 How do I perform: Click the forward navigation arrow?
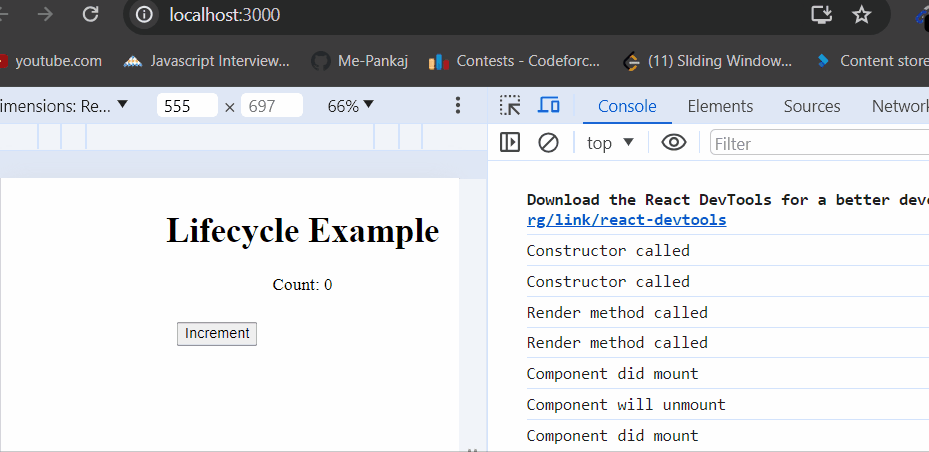(x=45, y=14)
